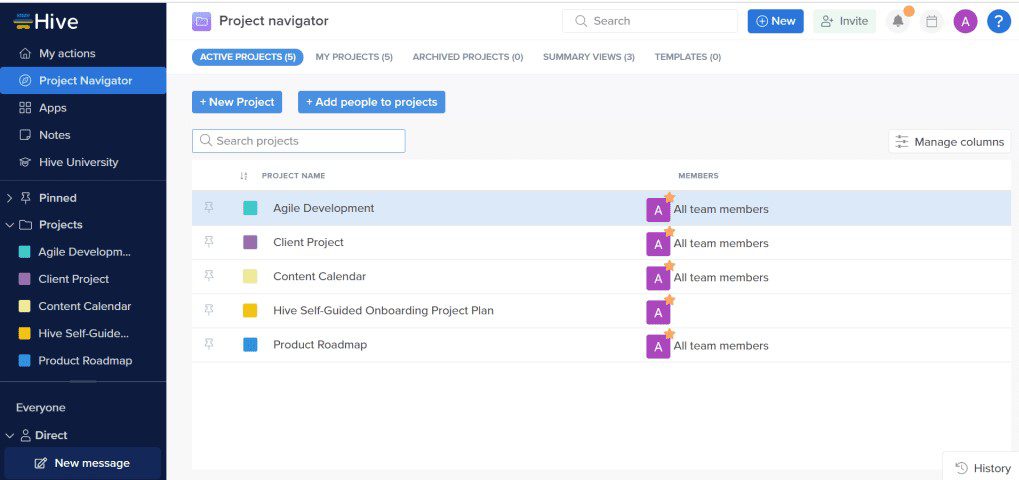
Task: Open Product Roadmap in sidebar projects
Action: [x=83, y=361]
